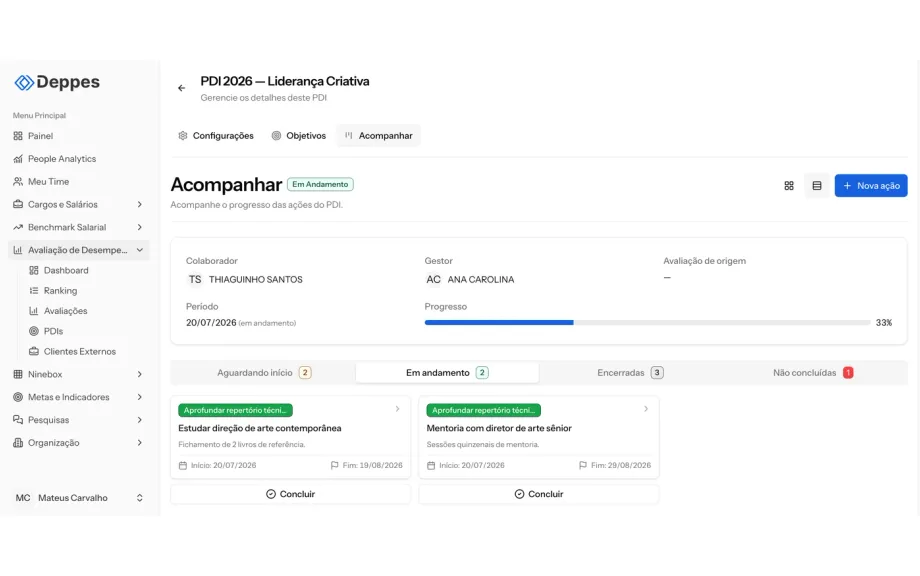Click the Em Andamento status badge
This screenshot has height=576, width=920.
click(320, 185)
